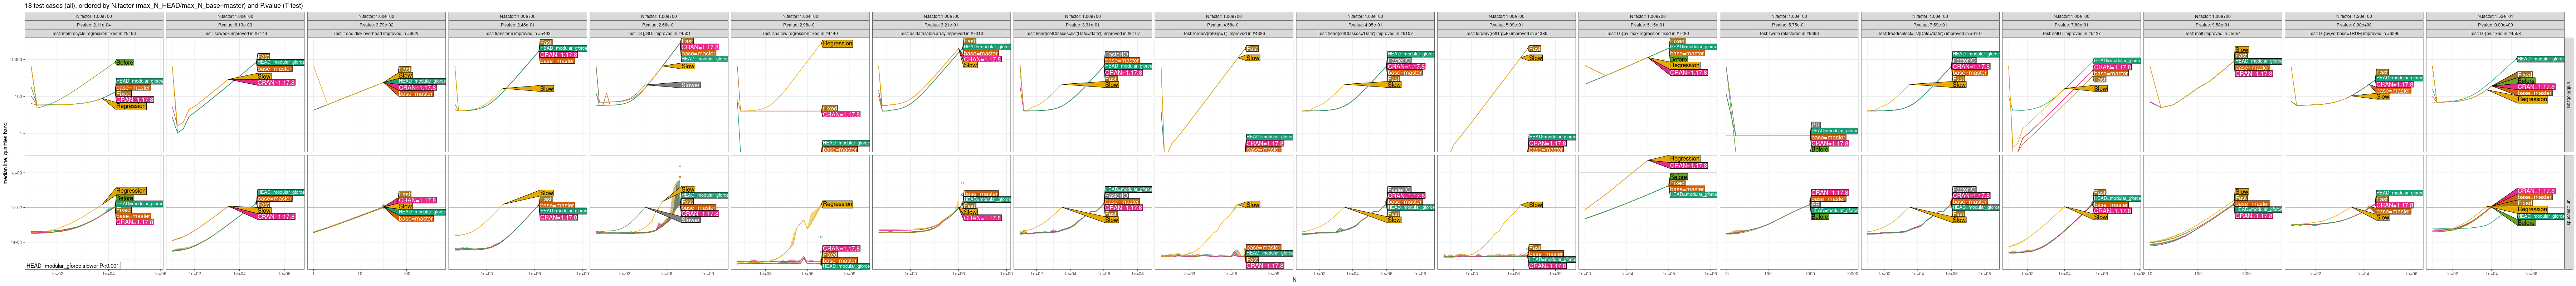Viewport: 2576px width, 286px height.
Task: Click green Before label in memrecycle kilobytes plot
Action: coord(125,62)
